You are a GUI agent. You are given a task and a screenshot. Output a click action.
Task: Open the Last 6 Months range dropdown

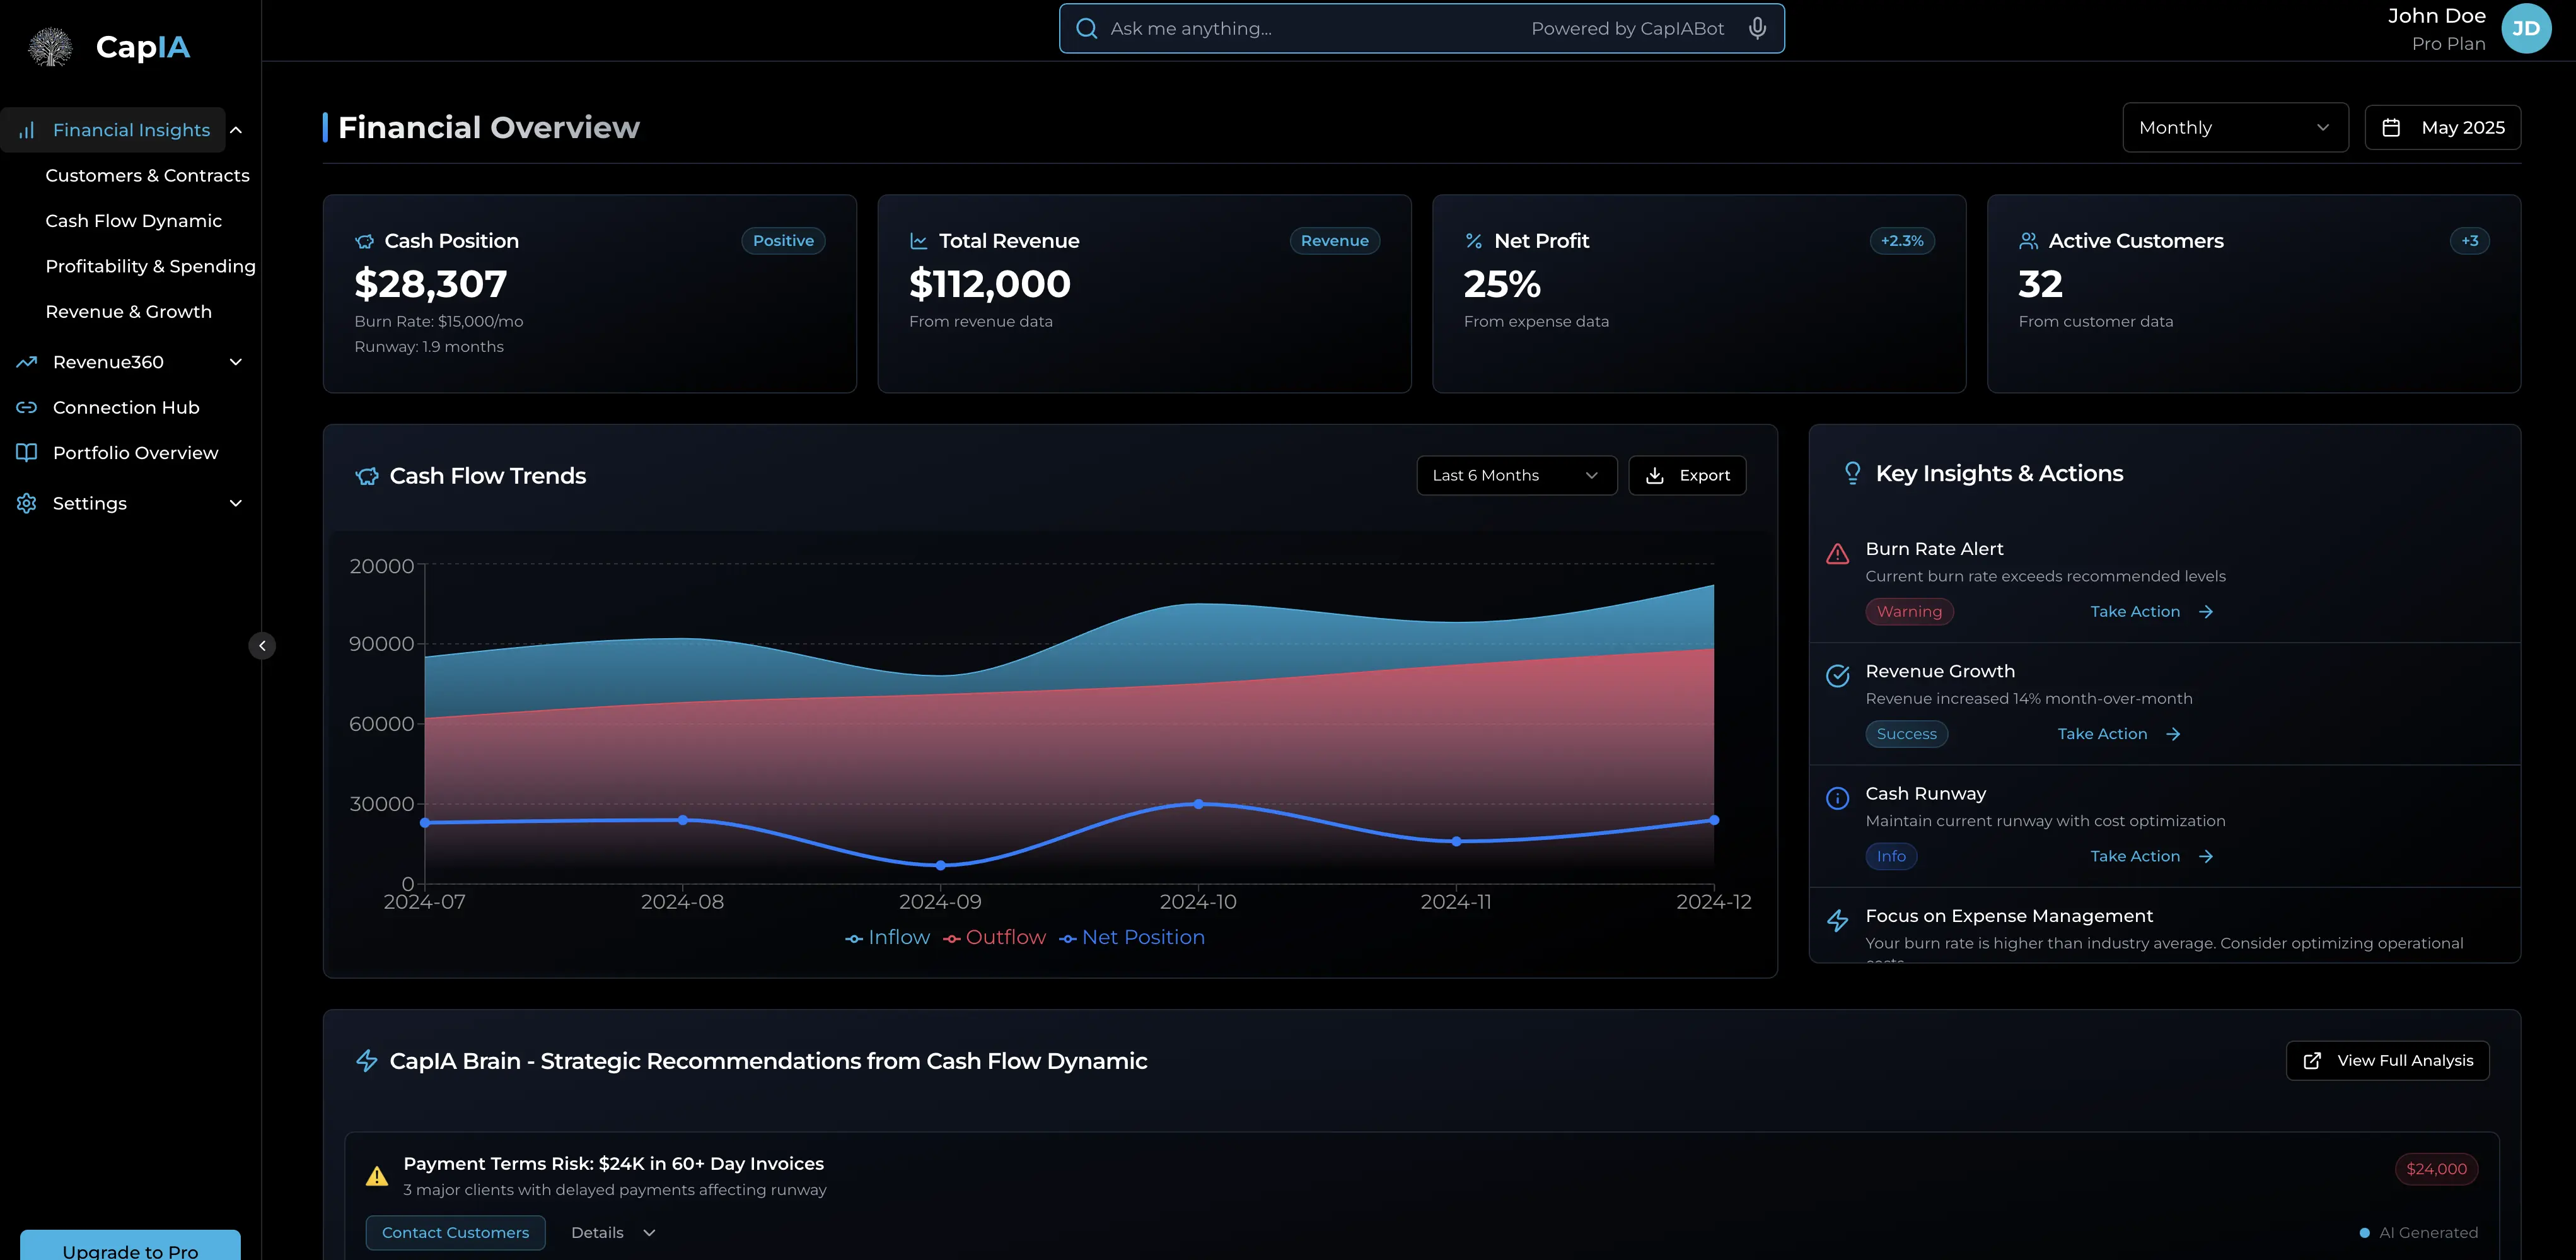[x=1516, y=475]
